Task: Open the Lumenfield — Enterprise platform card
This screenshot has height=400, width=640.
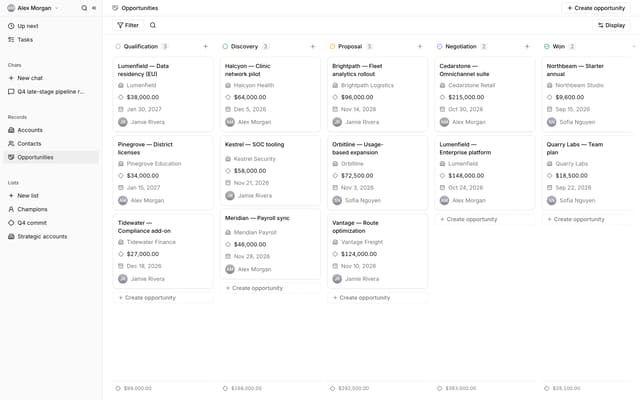Action: (x=484, y=173)
